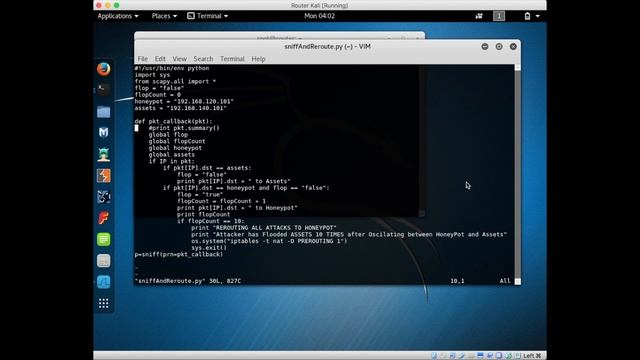The image size is (640, 360).
Task: Click the 'global honeypot' line
Action: pyautogui.click(x=175, y=148)
